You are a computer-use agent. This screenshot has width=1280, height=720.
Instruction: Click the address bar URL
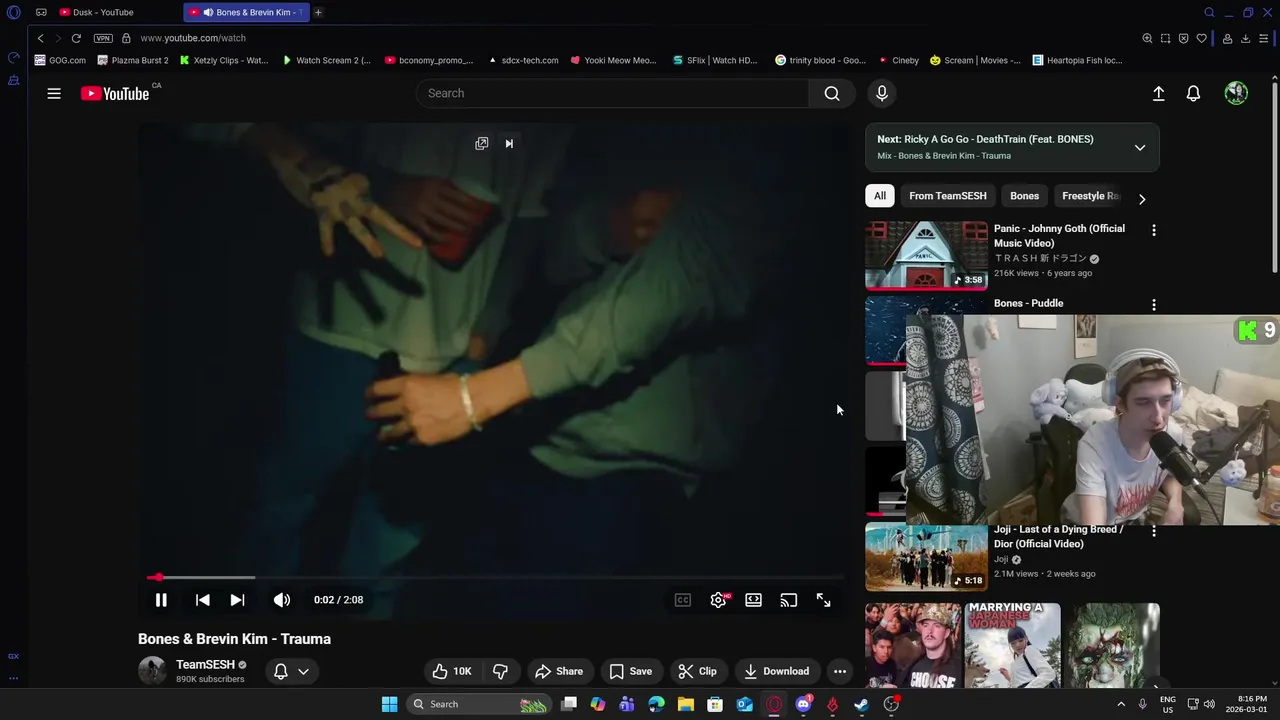pos(193,38)
